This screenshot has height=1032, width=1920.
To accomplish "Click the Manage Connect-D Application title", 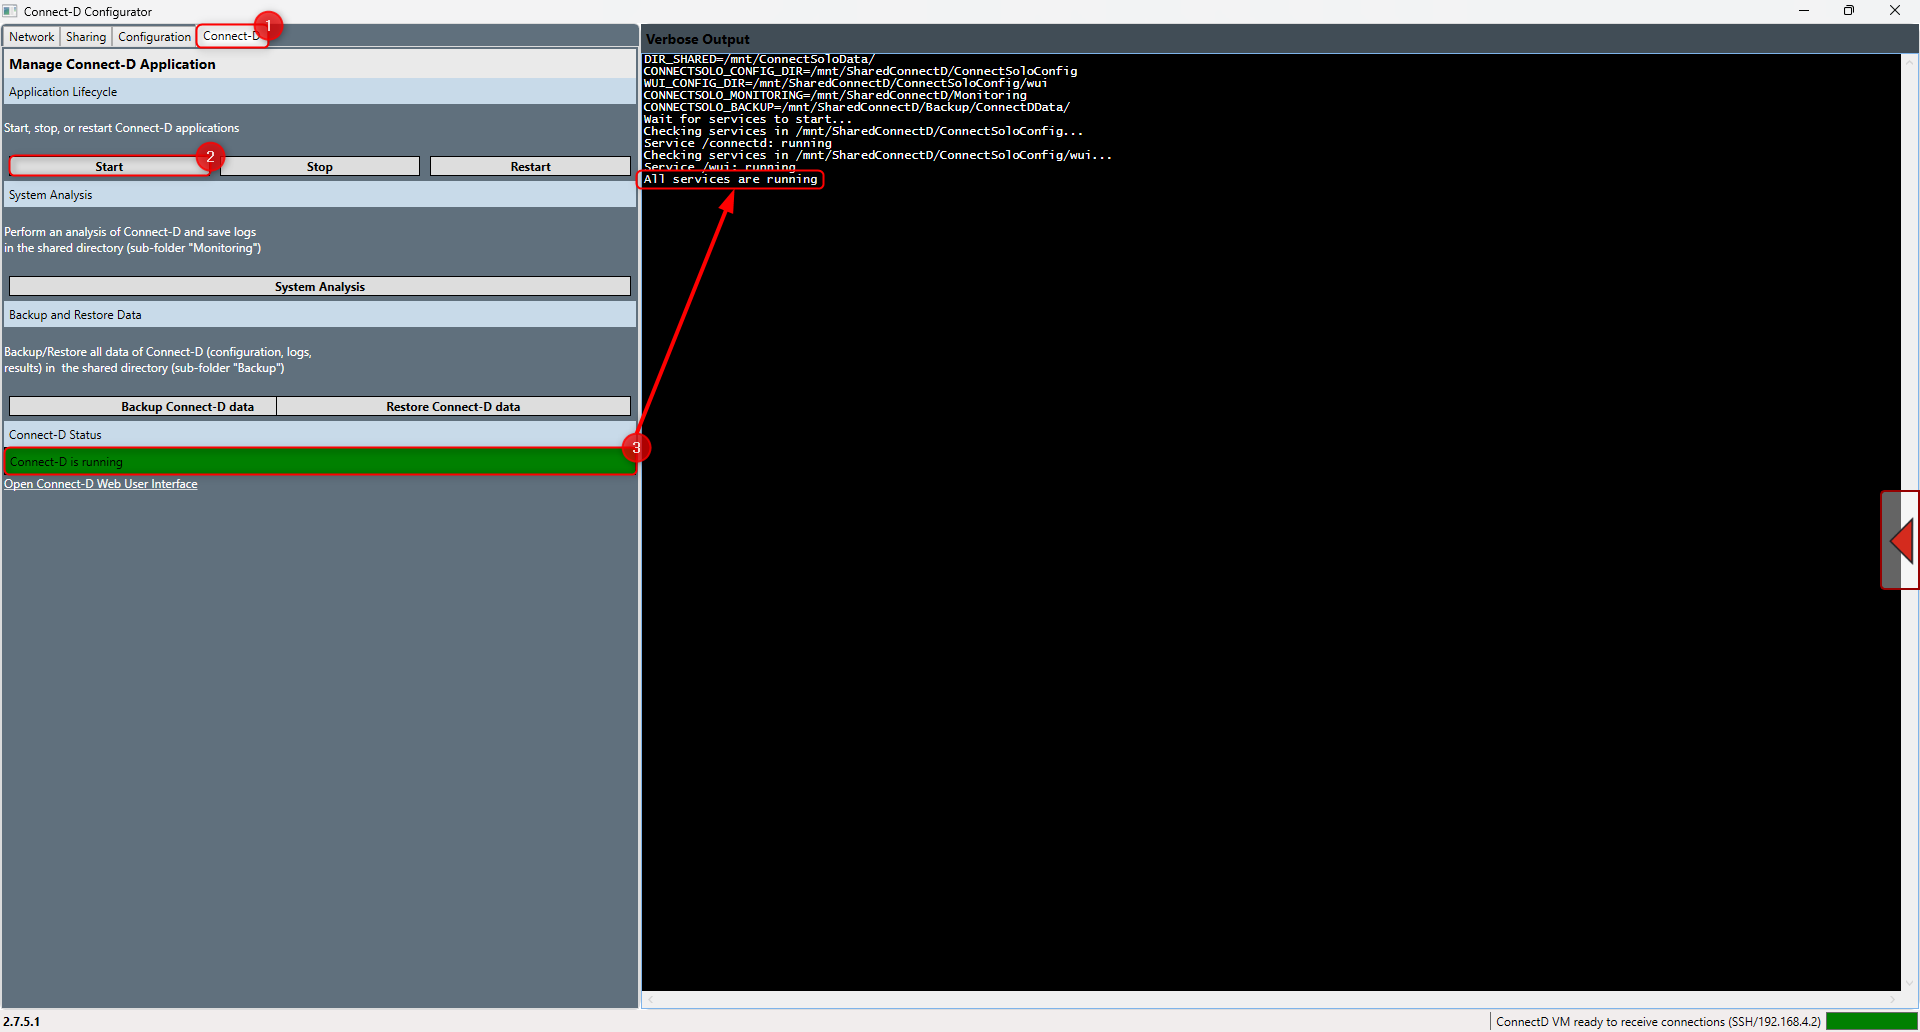I will coord(112,64).
